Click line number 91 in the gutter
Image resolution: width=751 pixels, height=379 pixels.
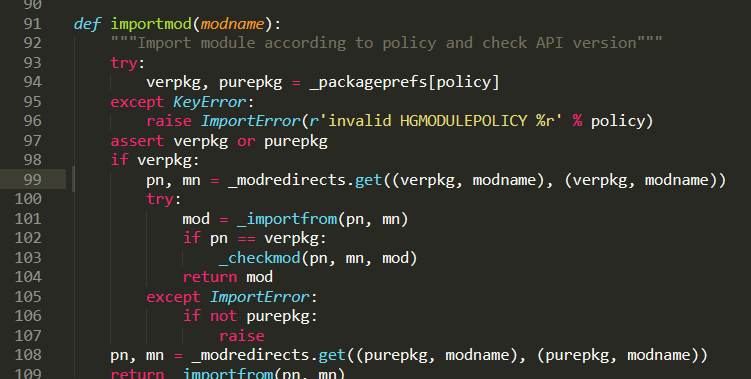[33, 24]
